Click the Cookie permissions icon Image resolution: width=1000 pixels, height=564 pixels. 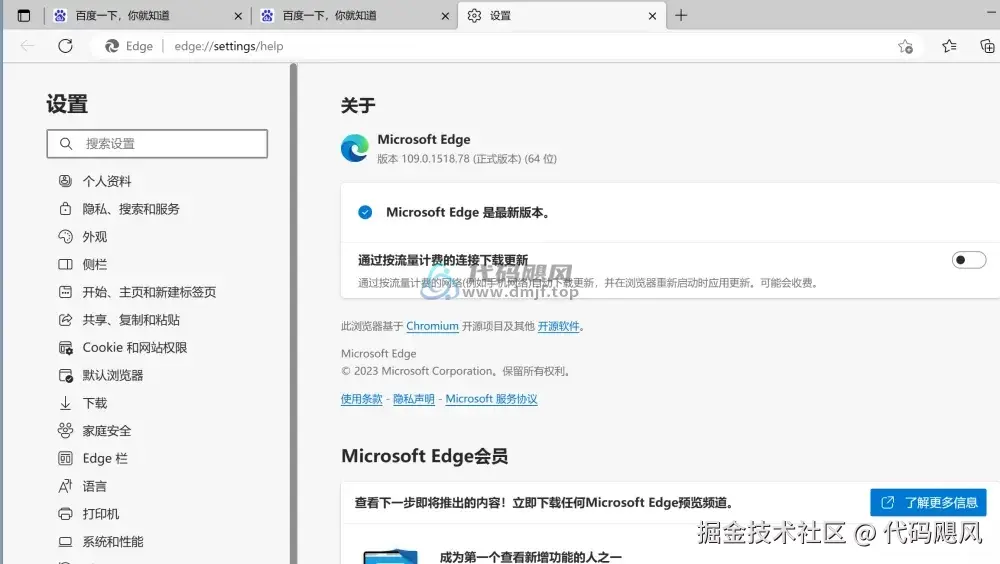(x=65, y=348)
